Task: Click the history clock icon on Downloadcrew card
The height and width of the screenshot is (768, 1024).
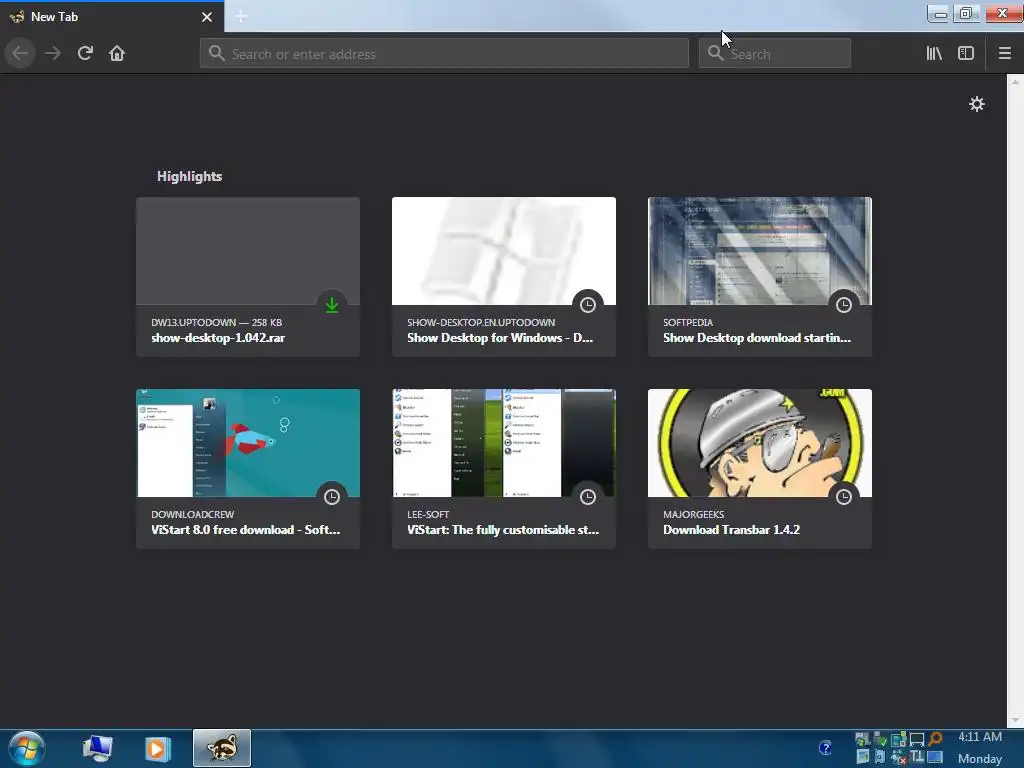Action: tap(332, 496)
